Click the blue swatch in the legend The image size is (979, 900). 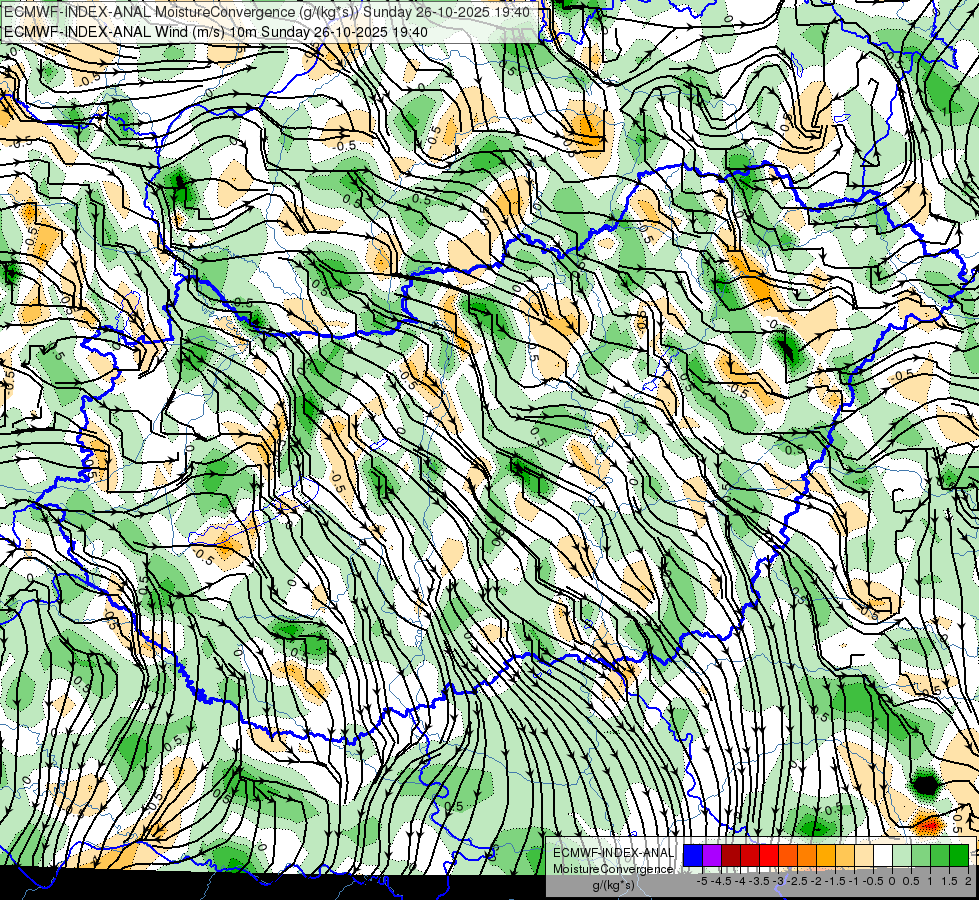692,855
